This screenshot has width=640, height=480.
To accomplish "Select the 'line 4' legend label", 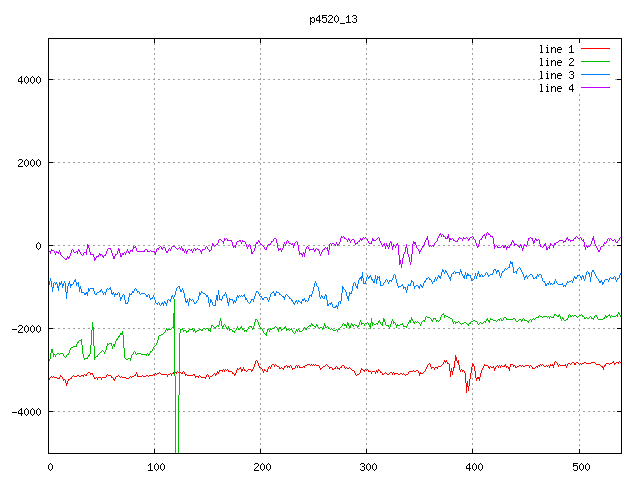I will point(556,88).
